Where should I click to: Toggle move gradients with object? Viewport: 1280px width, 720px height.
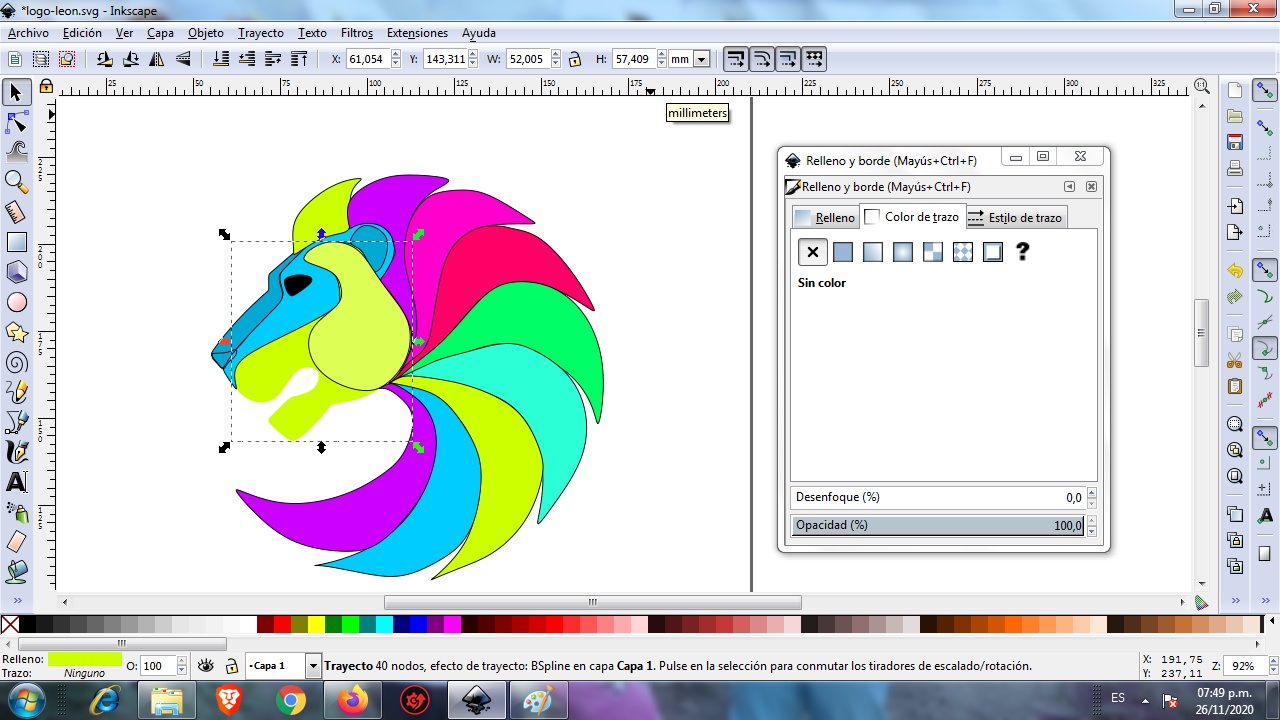tap(787, 59)
